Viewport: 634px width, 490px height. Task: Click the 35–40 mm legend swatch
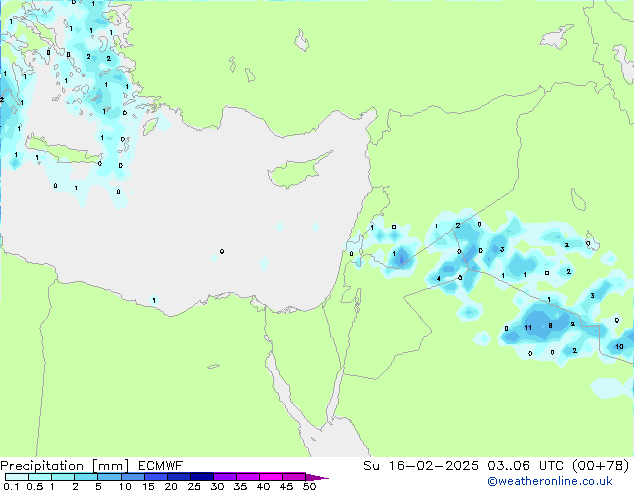tap(247, 477)
